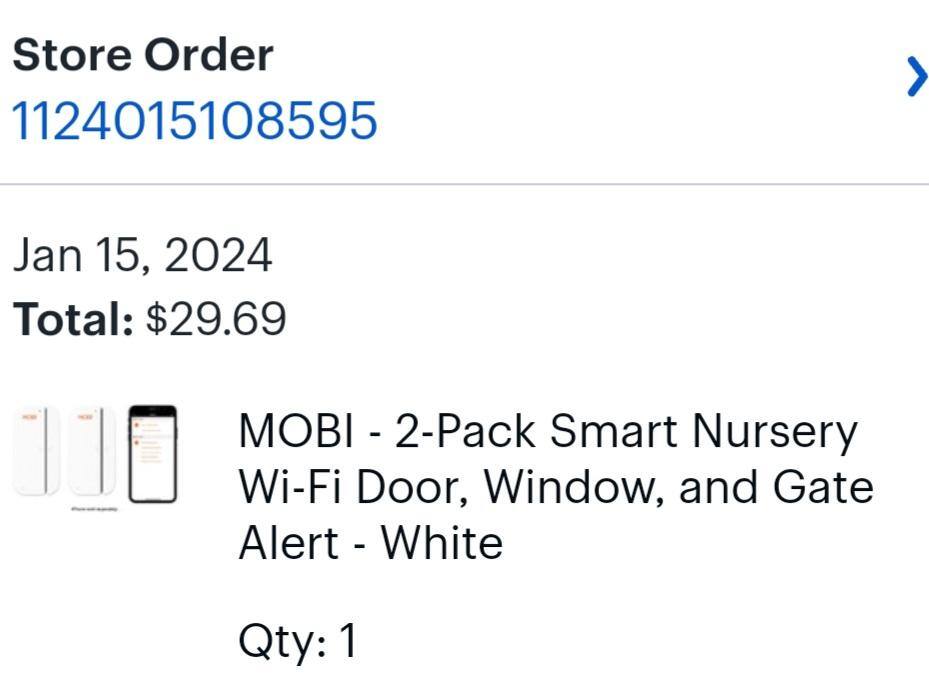Click the "Wi-Fi Door, Window, and Gate" line
Screen dimensions: 929x700
[x=555, y=488]
